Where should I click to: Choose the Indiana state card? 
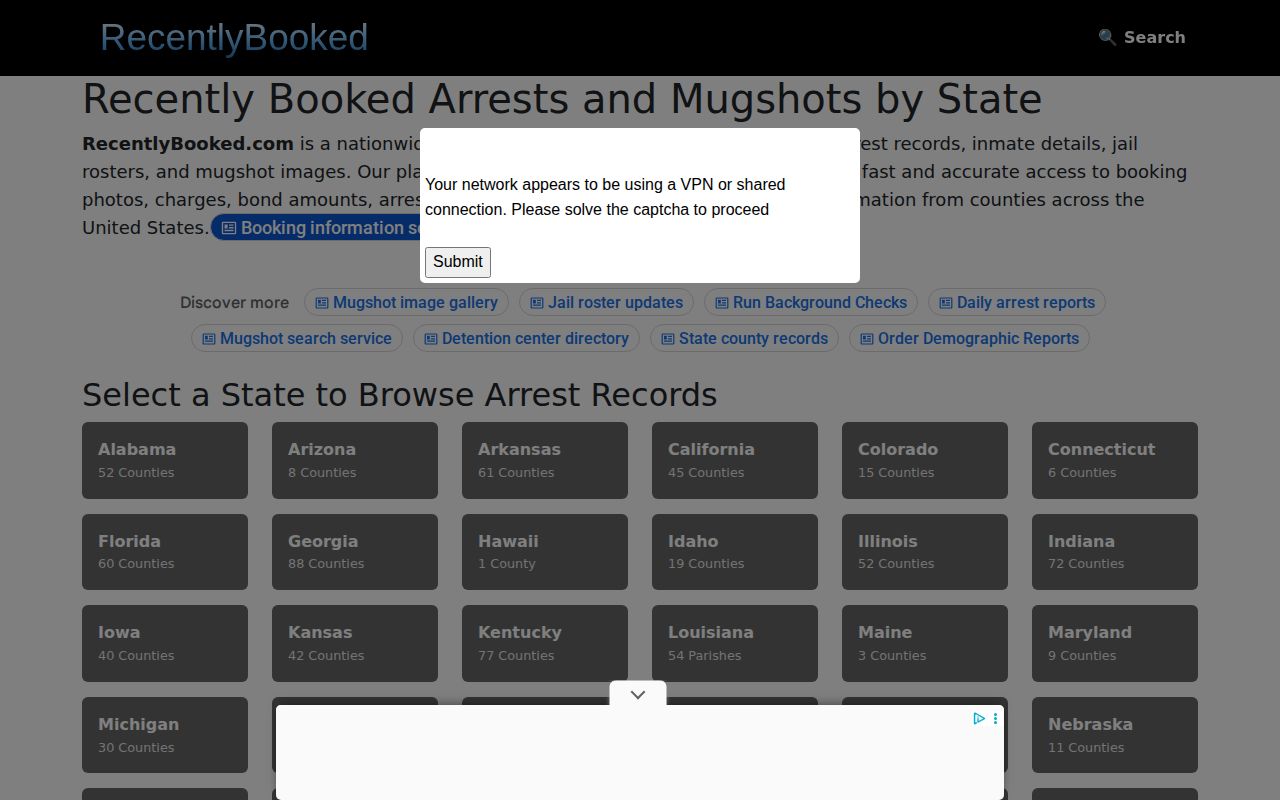[1115, 552]
